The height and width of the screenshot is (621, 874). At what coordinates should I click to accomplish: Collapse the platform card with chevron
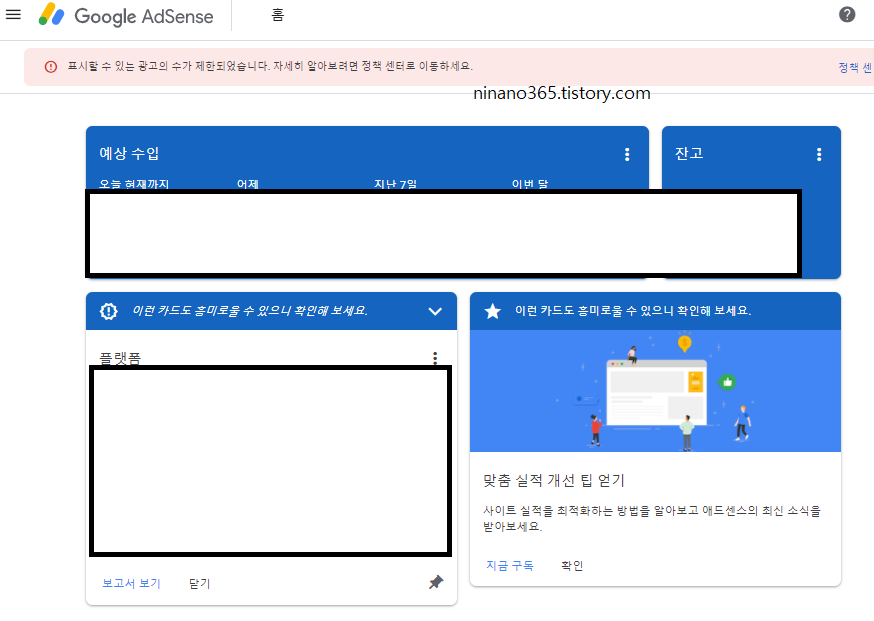pyautogui.click(x=435, y=311)
